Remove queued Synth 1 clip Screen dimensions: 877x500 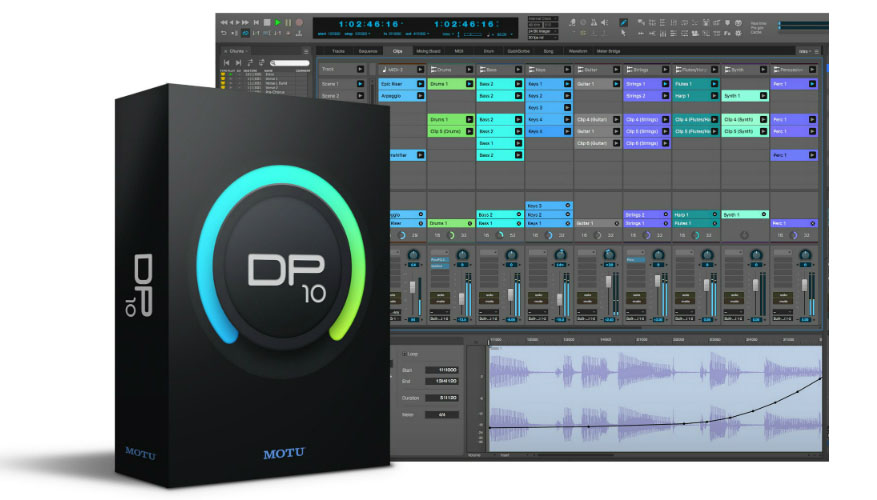pyautogui.click(x=763, y=215)
